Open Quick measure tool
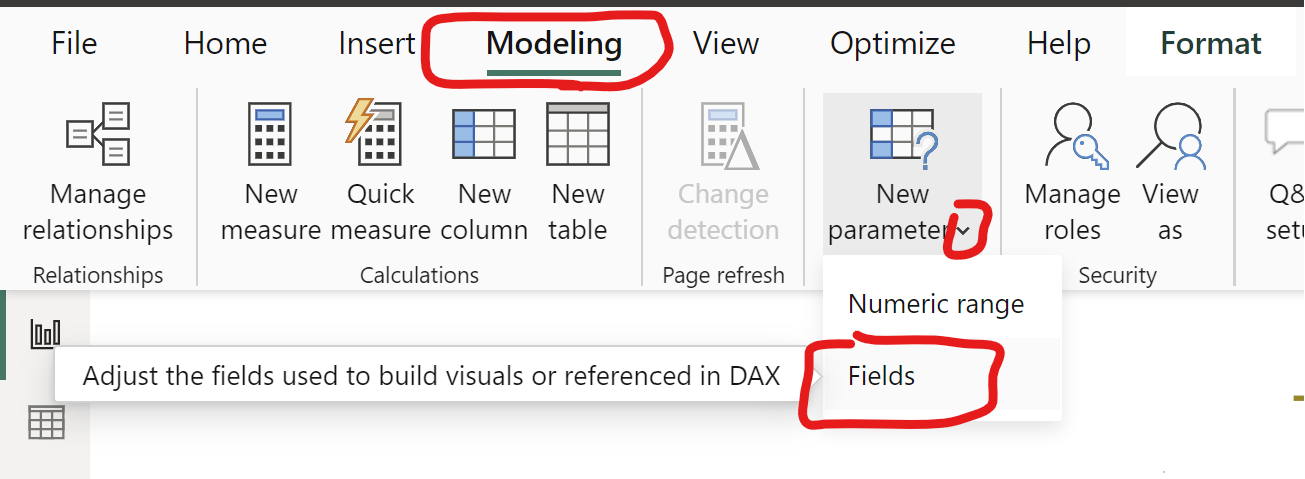The width and height of the screenshot is (1305, 479). point(380,135)
